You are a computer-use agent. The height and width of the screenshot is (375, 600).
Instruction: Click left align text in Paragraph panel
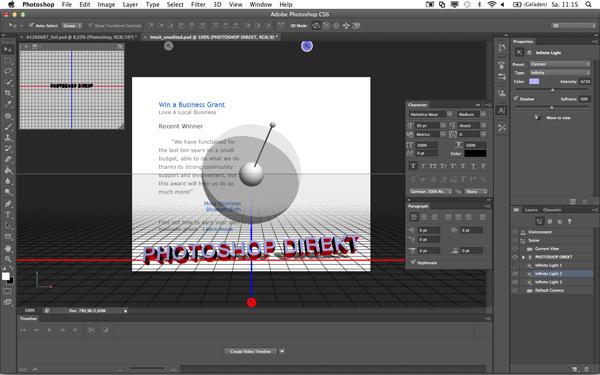point(414,217)
